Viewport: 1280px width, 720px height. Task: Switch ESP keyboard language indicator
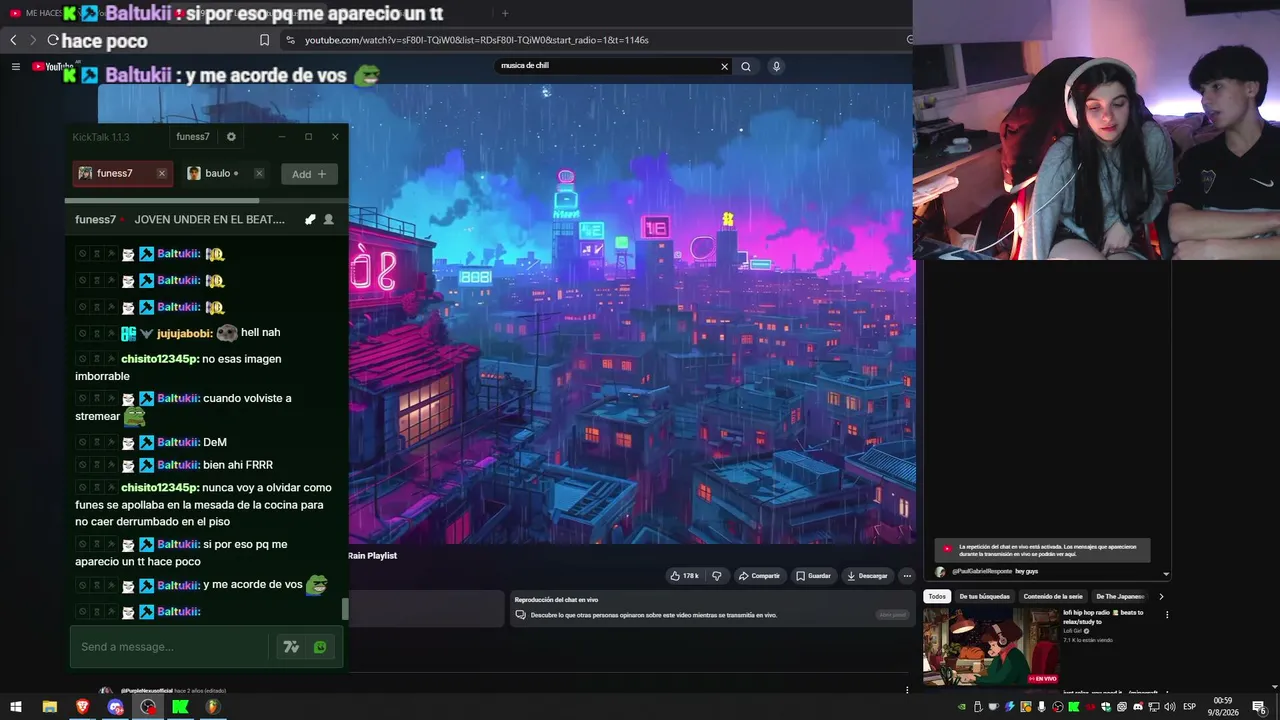[x=1190, y=707]
